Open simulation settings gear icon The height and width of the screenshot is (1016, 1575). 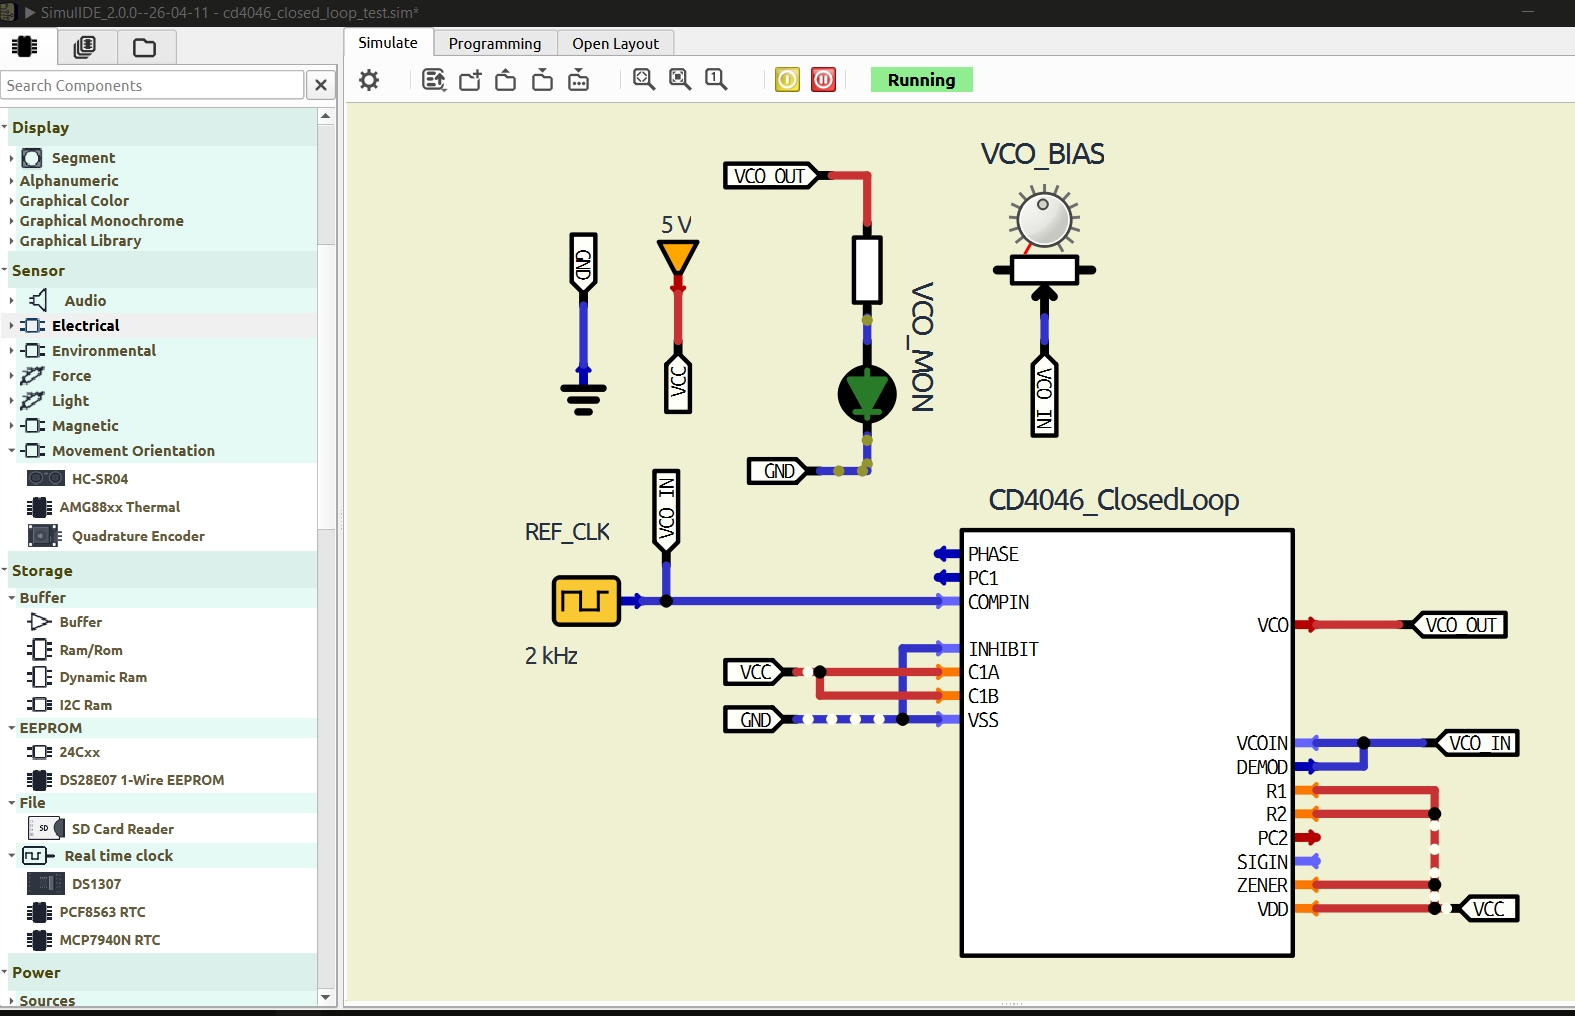[x=369, y=80]
